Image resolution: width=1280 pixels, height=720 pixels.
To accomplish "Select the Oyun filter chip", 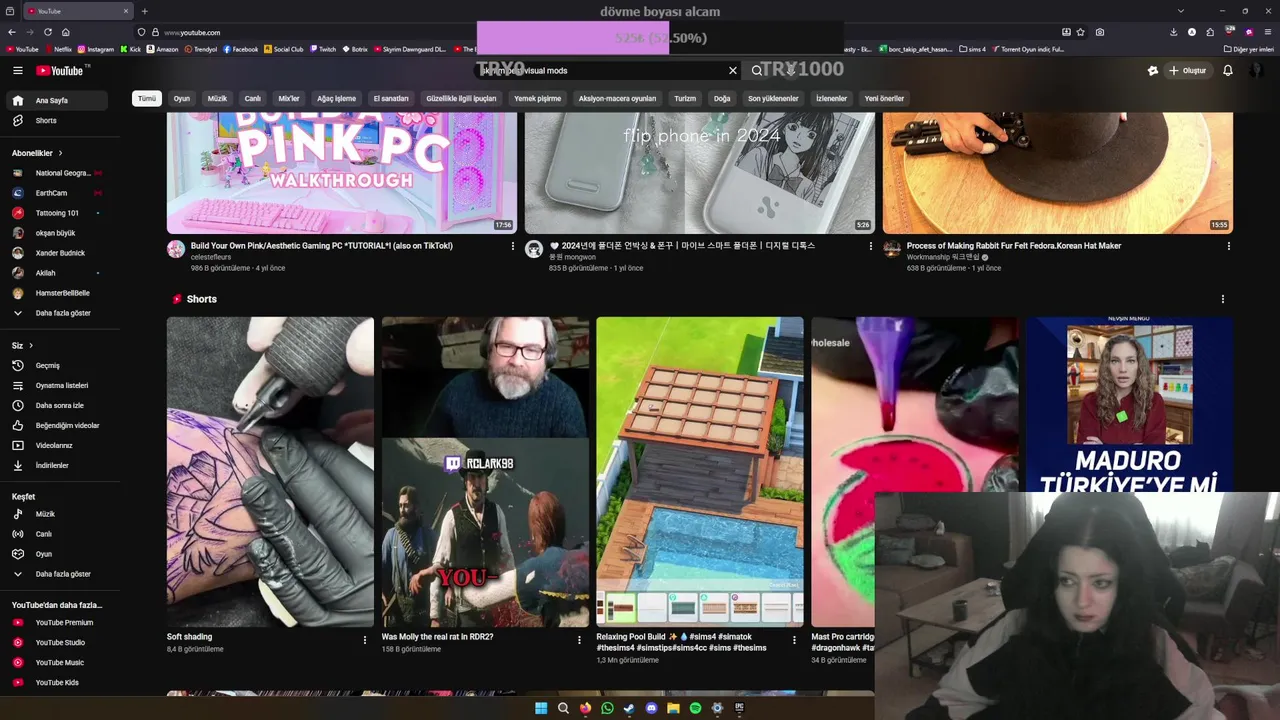I will coord(182,99).
